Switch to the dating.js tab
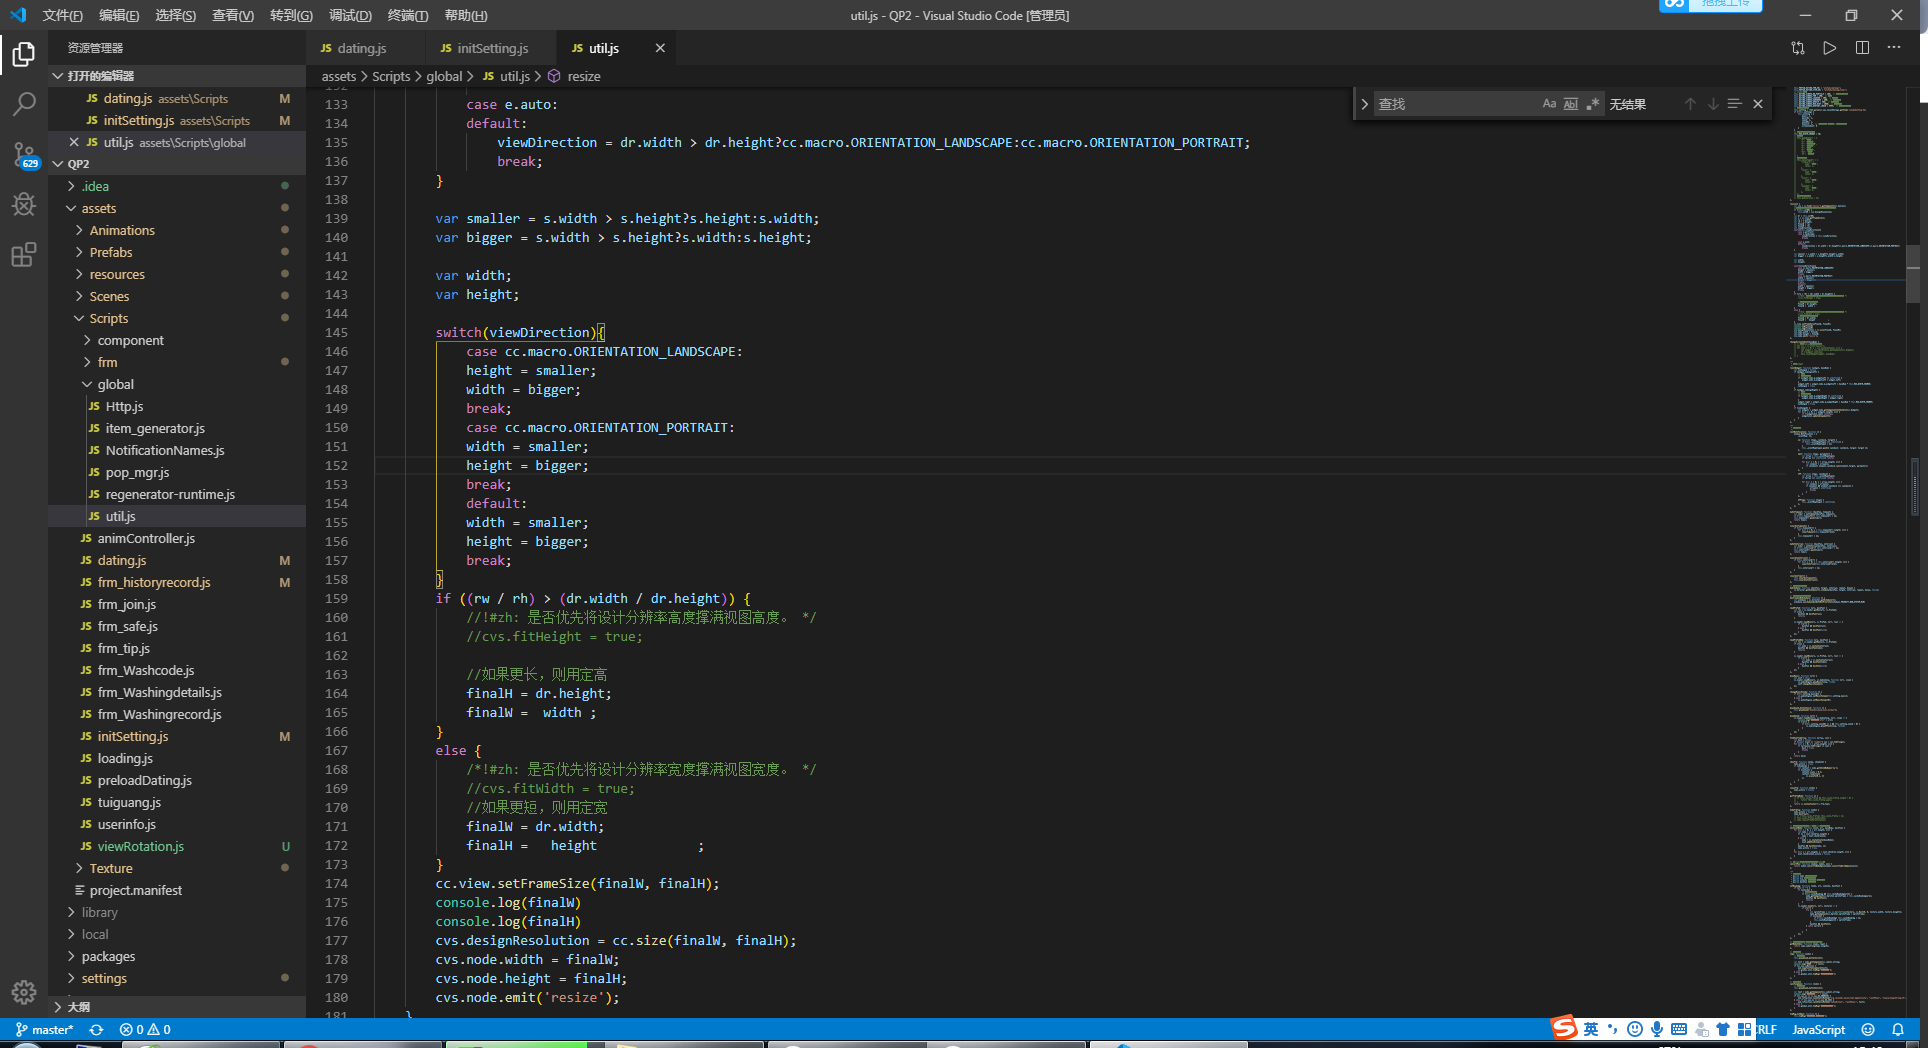This screenshot has height=1048, width=1928. (x=361, y=48)
